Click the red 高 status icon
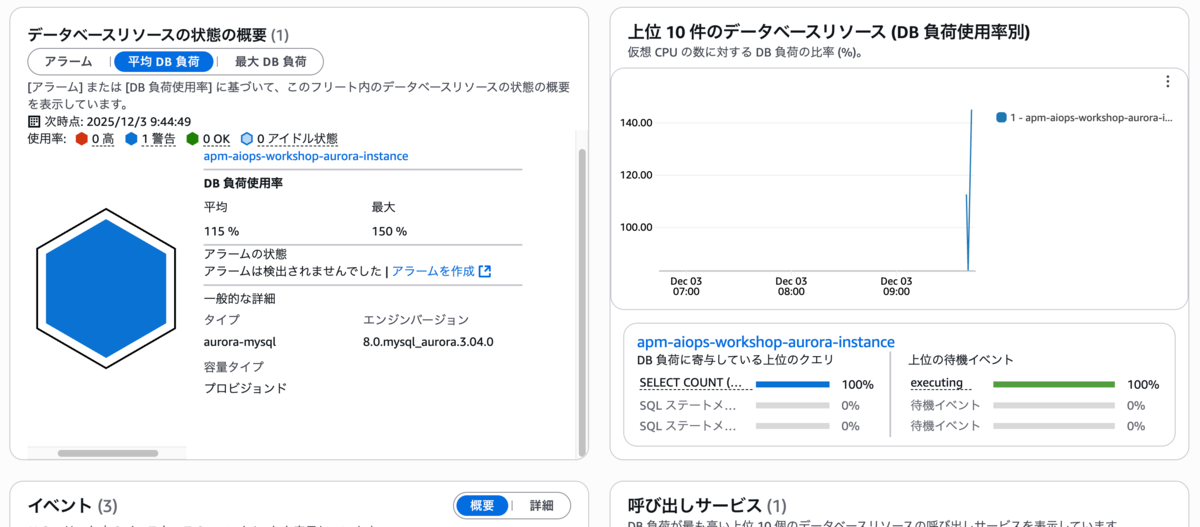Screen dimensions: 1200x527 (x=83, y=139)
